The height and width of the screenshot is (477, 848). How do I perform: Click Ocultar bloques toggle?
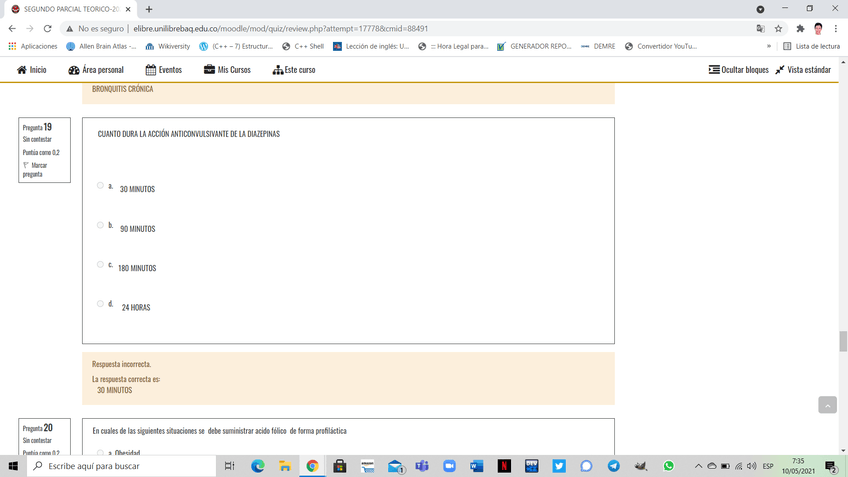(x=738, y=70)
